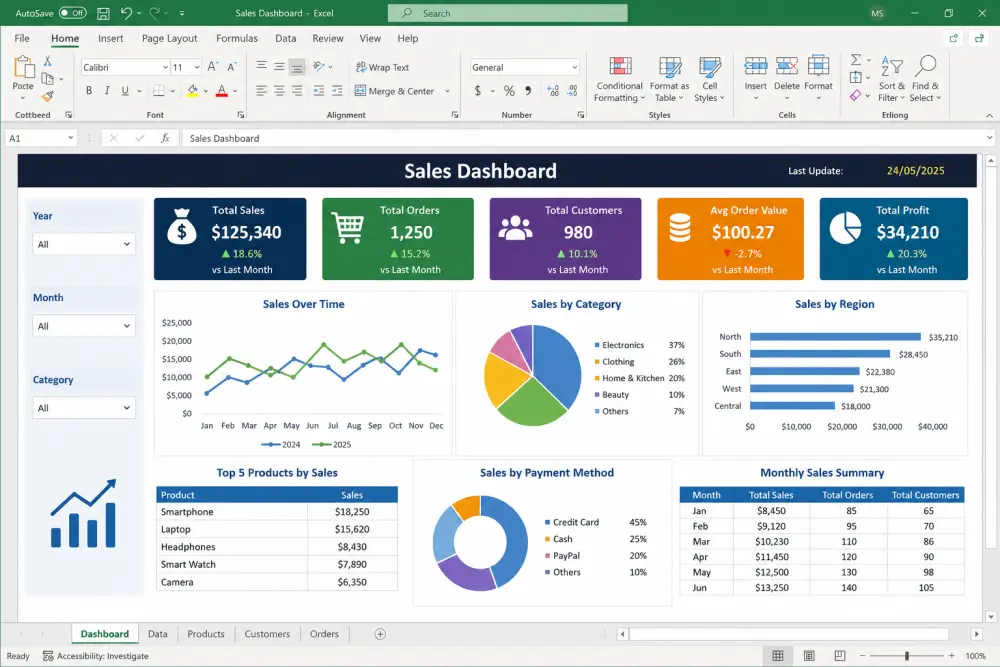The height and width of the screenshot is (667, 1000).
Task: Adjust the zoom slider handle
Action: [906, 656]
